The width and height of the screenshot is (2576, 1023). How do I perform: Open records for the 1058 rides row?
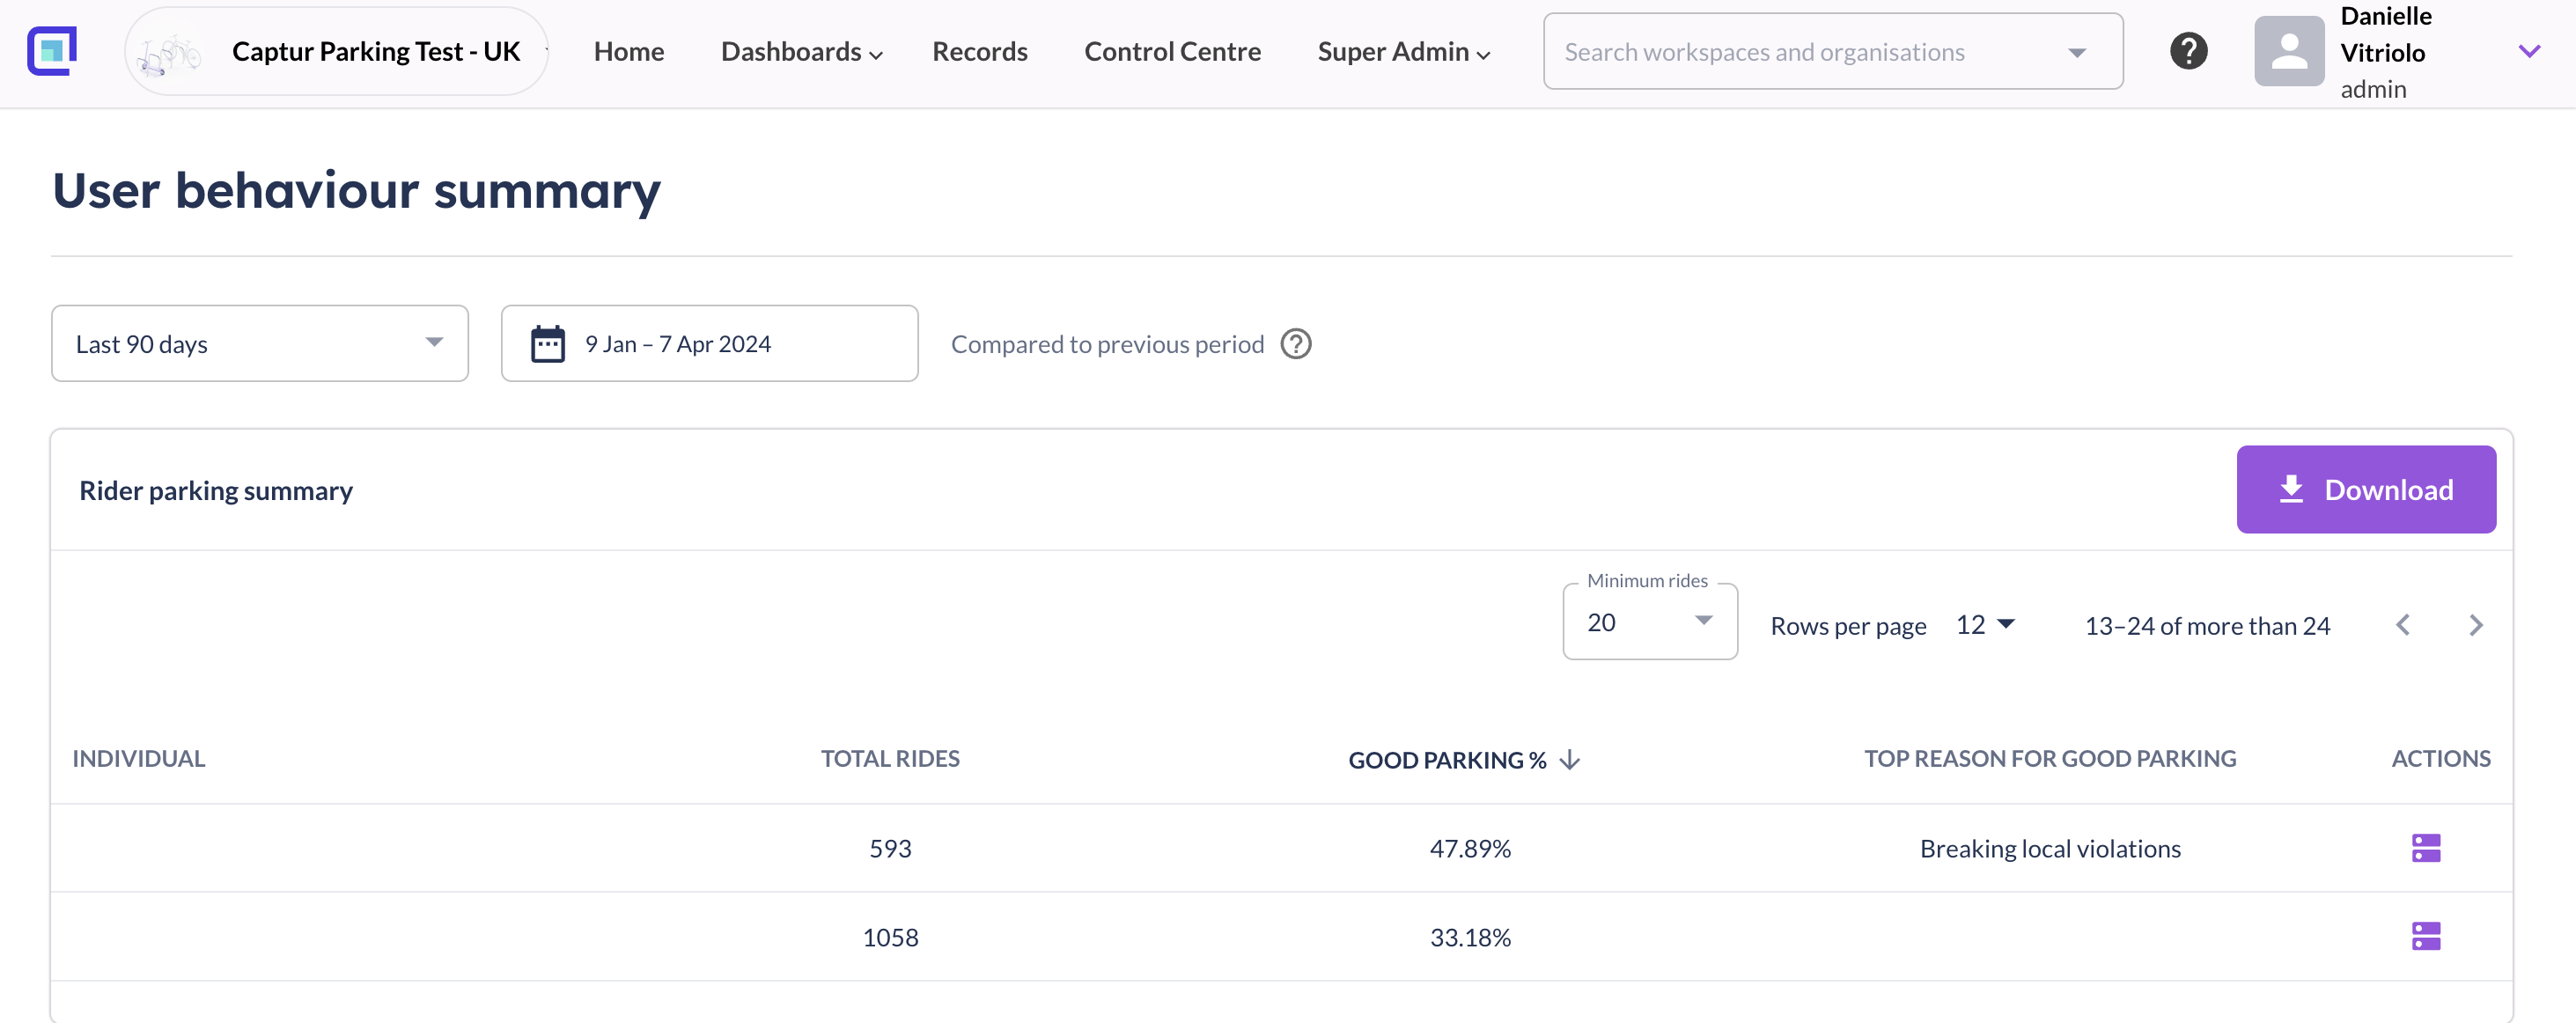click(2425, 936)
